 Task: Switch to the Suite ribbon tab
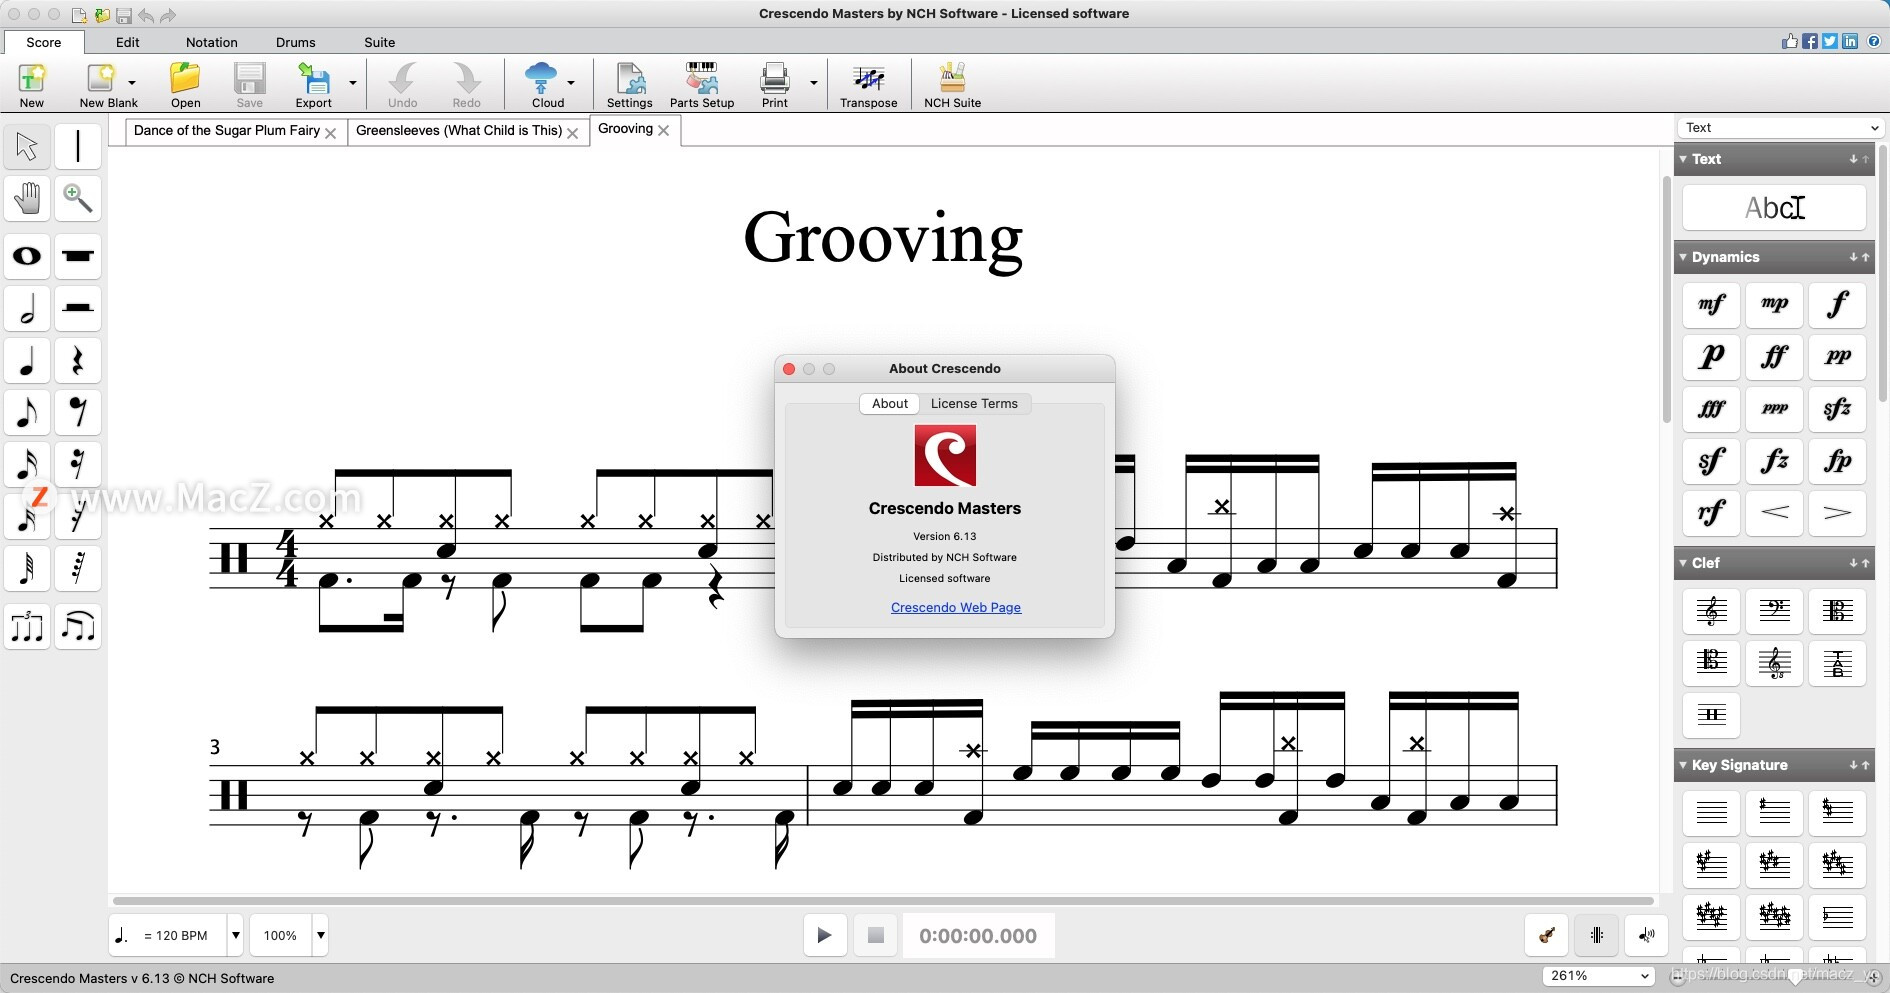pyautogui.click(x=380, y=42)
